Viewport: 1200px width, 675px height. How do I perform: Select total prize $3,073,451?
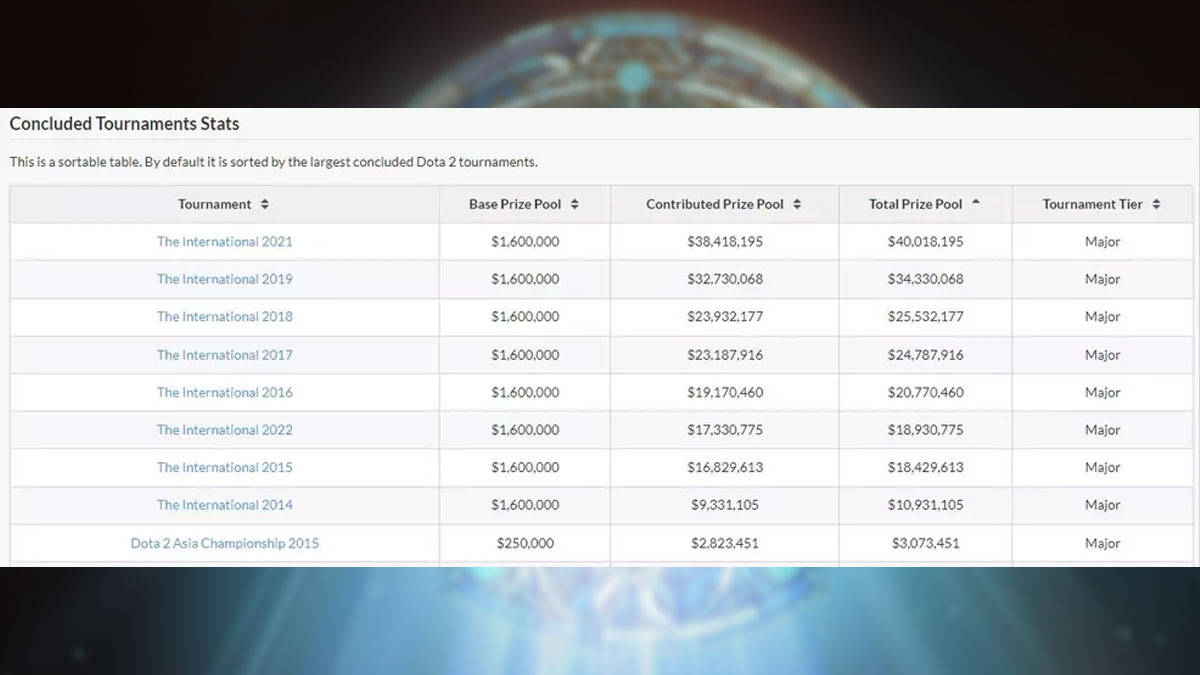[926, 544]
